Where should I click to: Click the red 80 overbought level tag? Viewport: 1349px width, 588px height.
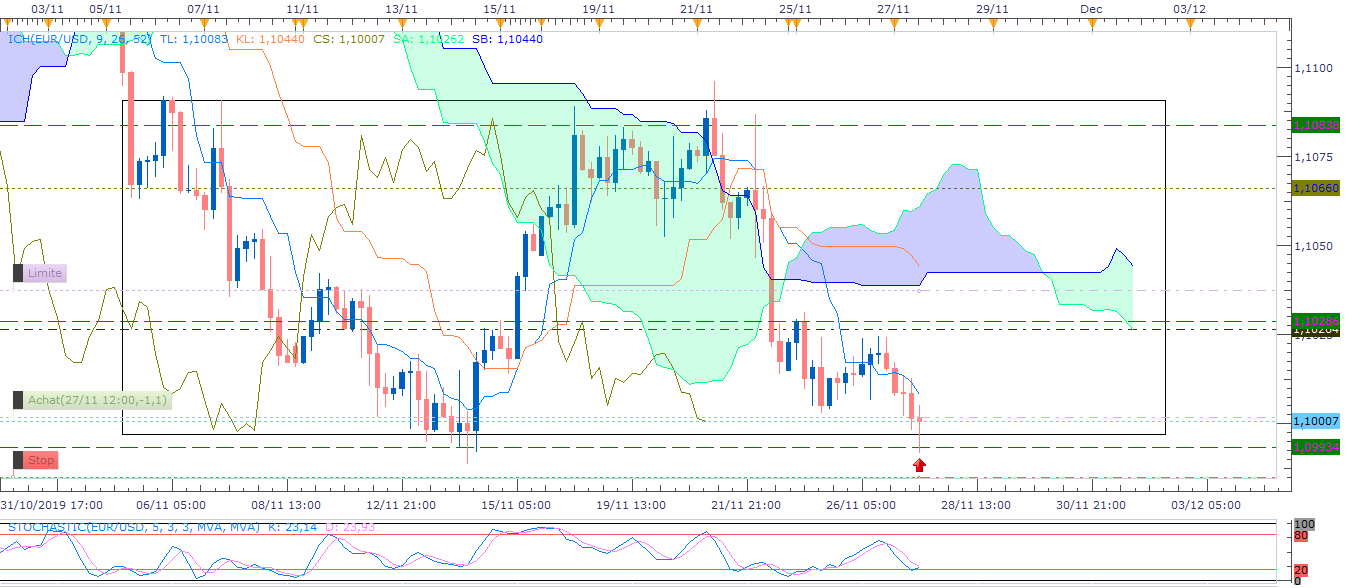[1300, 535]
